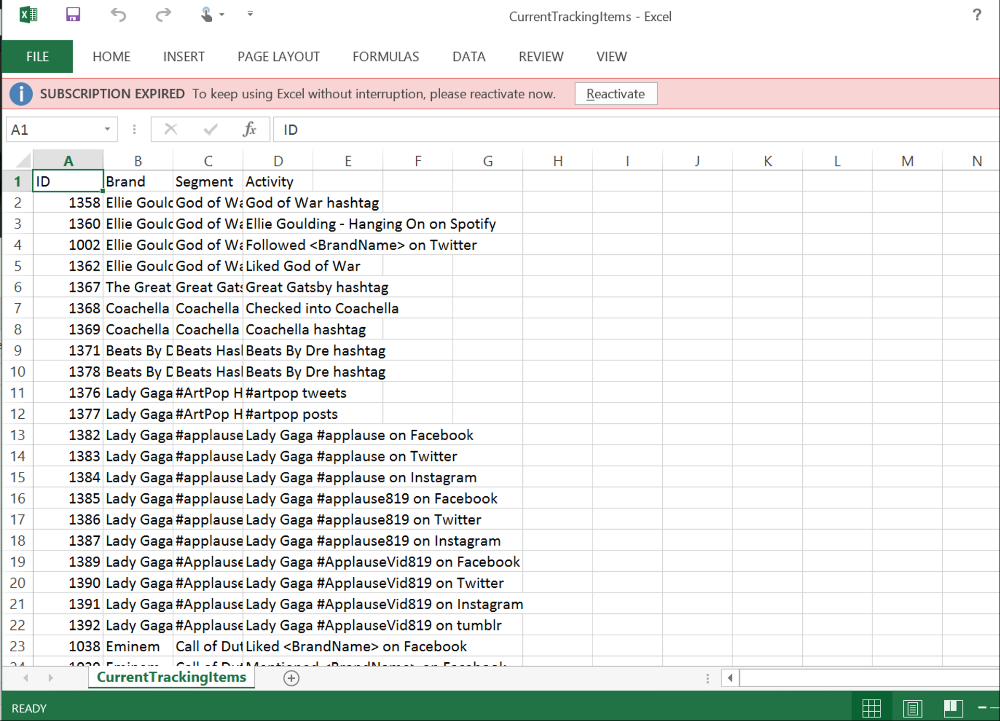
Task: Open the REVIEW ribbon tab
Action: tap(541, 57)
